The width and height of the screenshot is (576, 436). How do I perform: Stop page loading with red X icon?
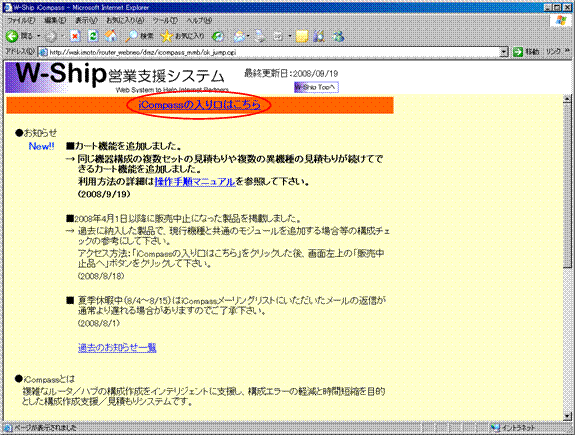75,36
